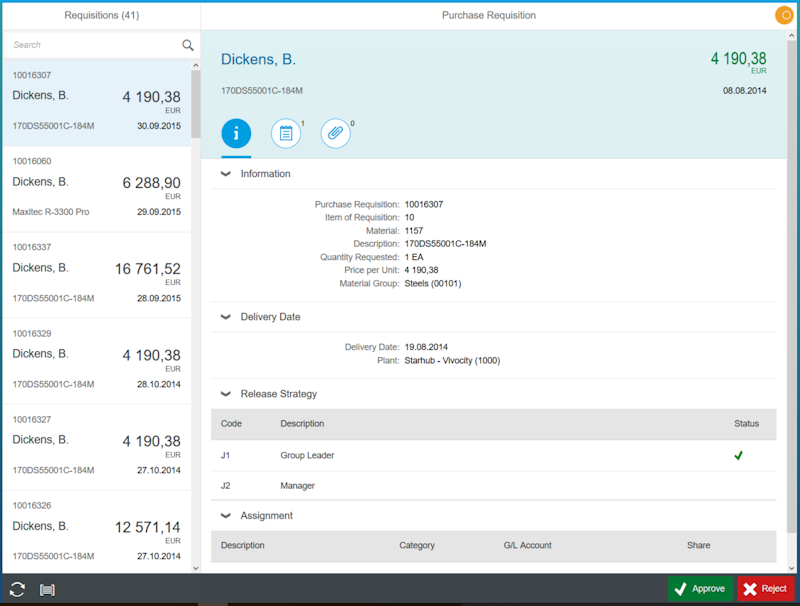Image resolution: width=800 pixels, height=606 pixels.
Task: Click the orange user avatar in the header
Action: (x=784, y=15)
